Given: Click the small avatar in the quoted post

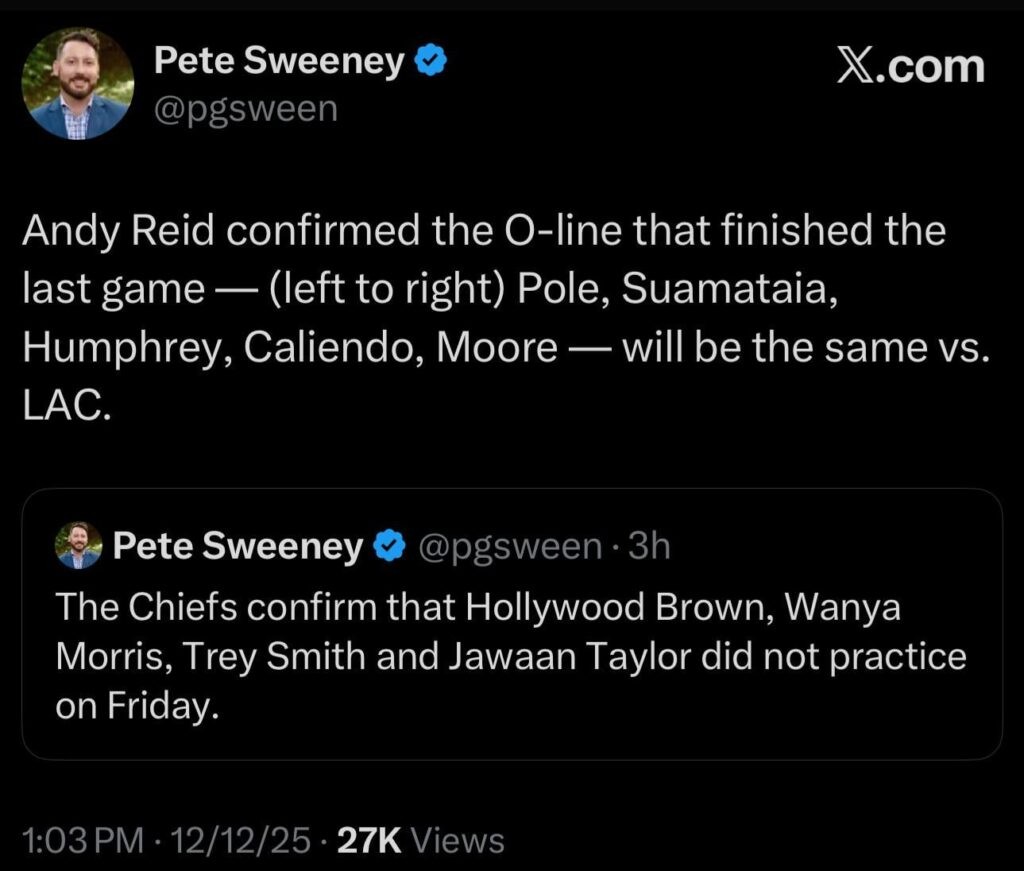Looking at the screenshot, I should click(79, 546).
